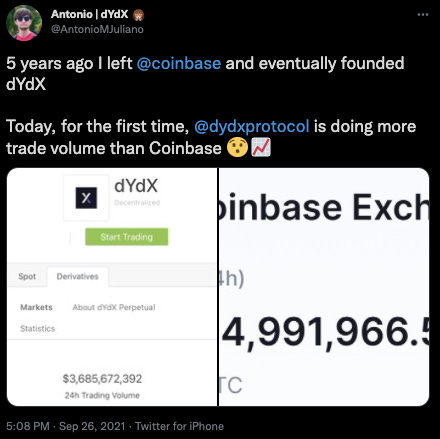Click the Antonio | dYdX display name

[89, 14]
